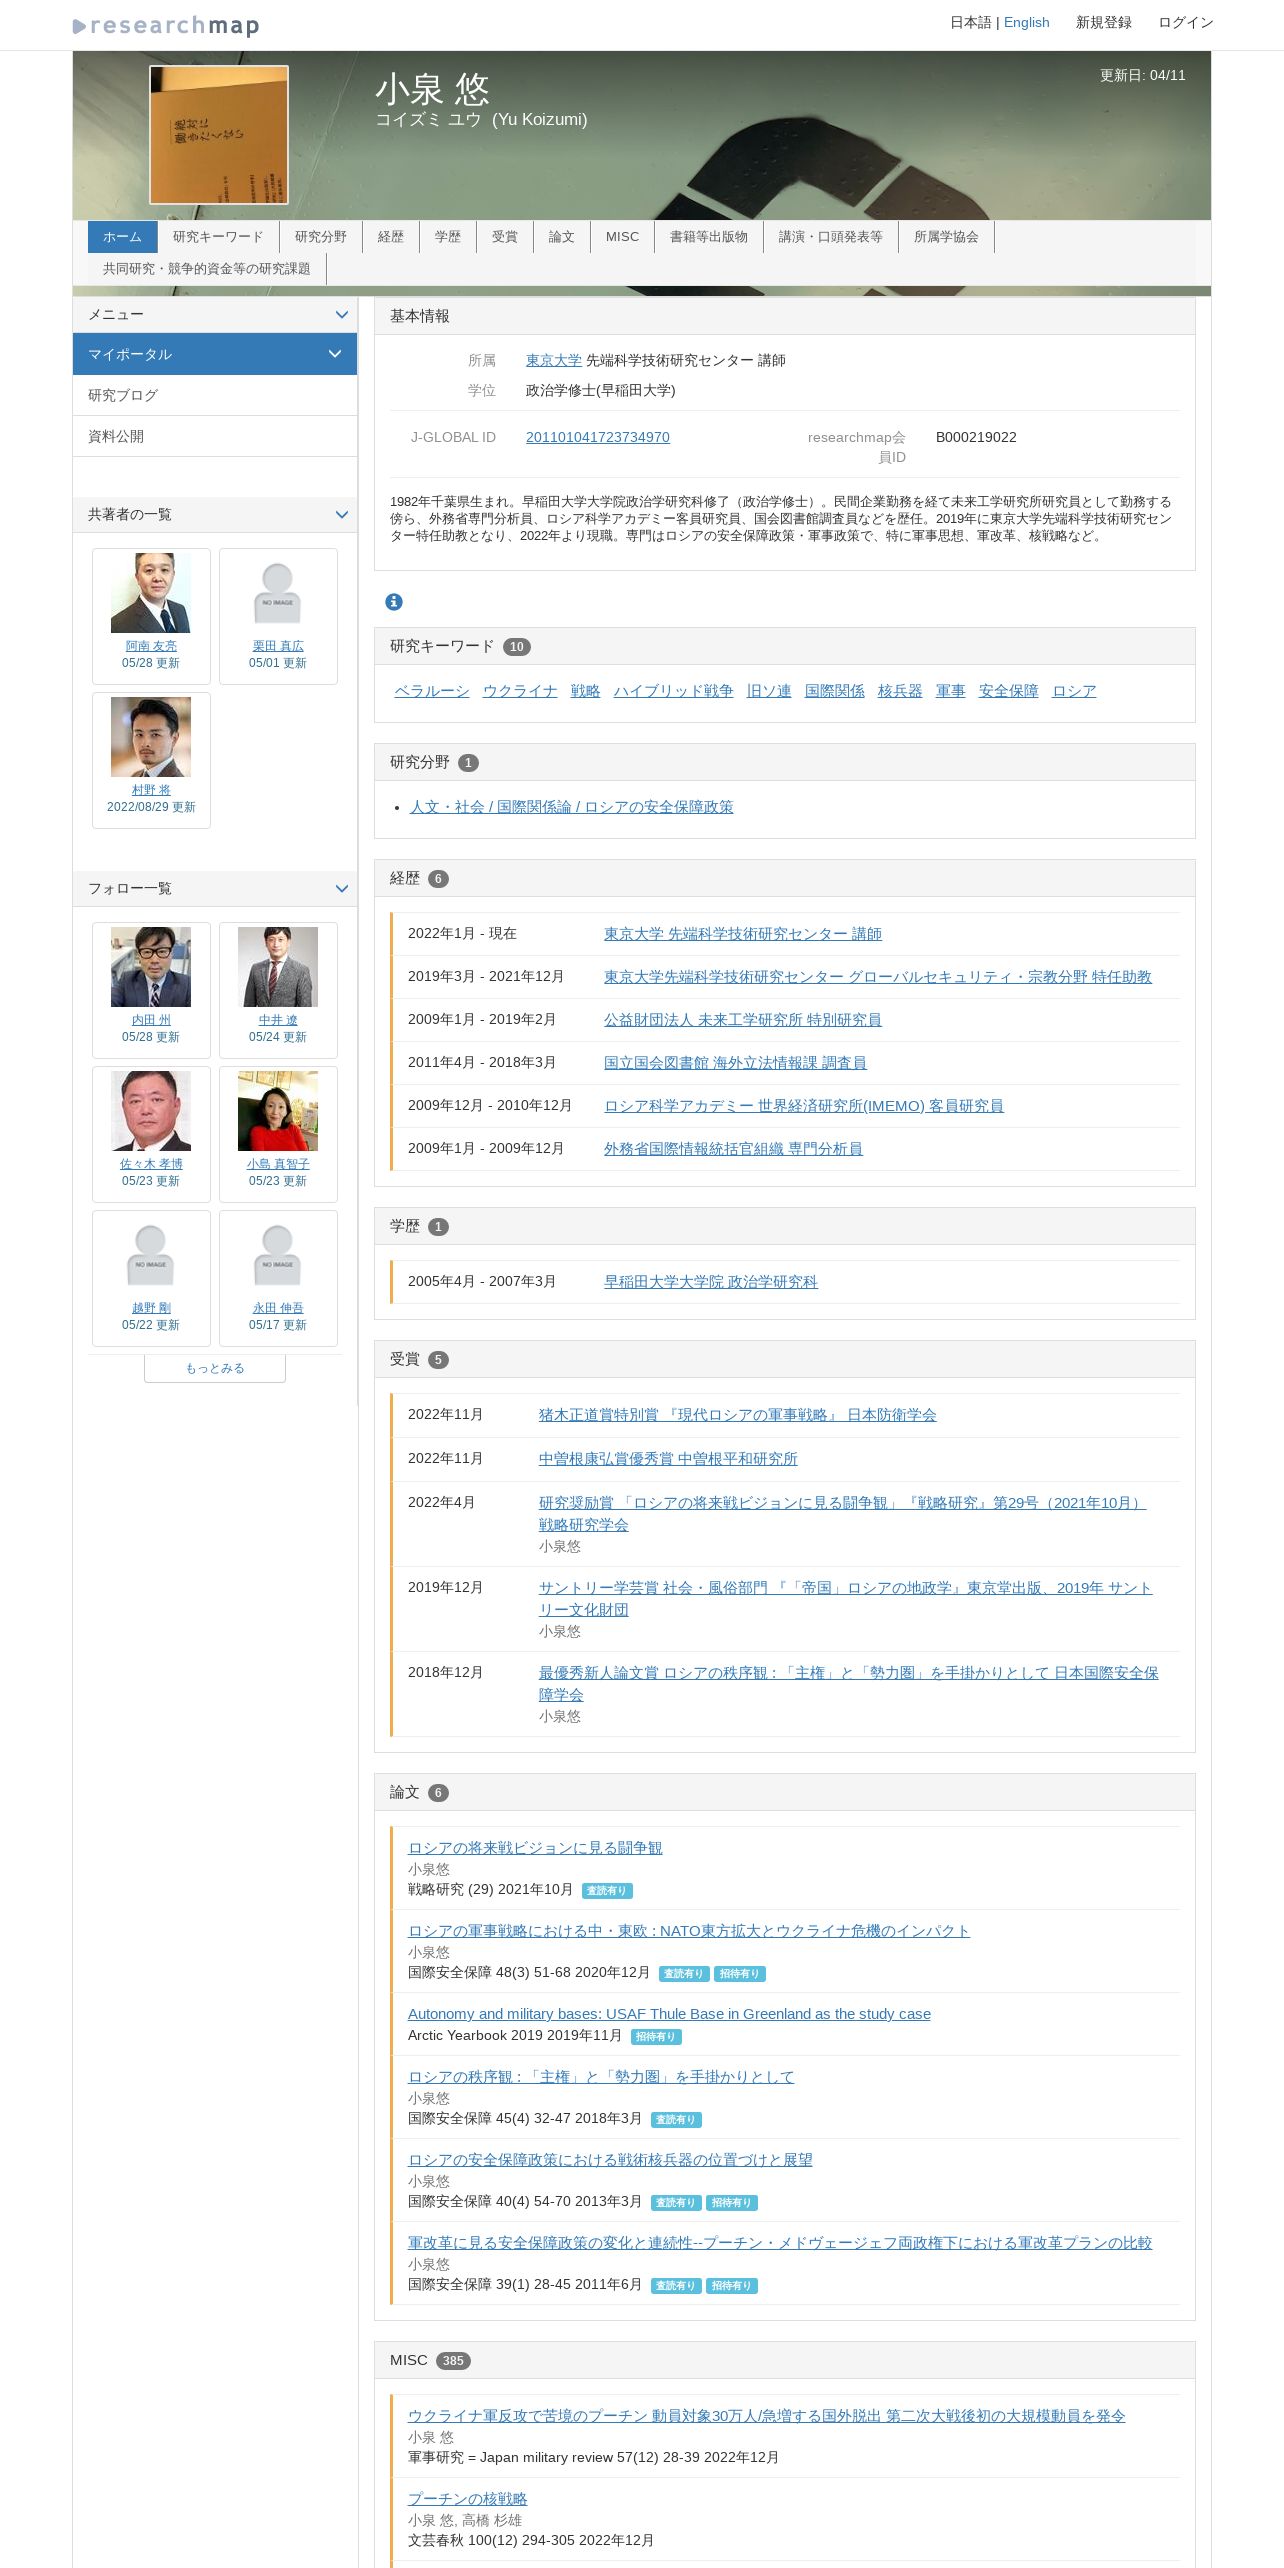The width and height of the screenshot is (1284, 2568).
Task: Click 新規登録 in the header
Action: click(x=1104, y=22)
